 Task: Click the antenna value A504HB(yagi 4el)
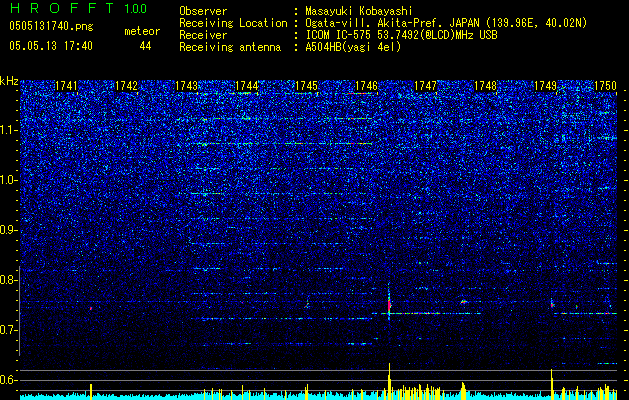coord(353,48)
